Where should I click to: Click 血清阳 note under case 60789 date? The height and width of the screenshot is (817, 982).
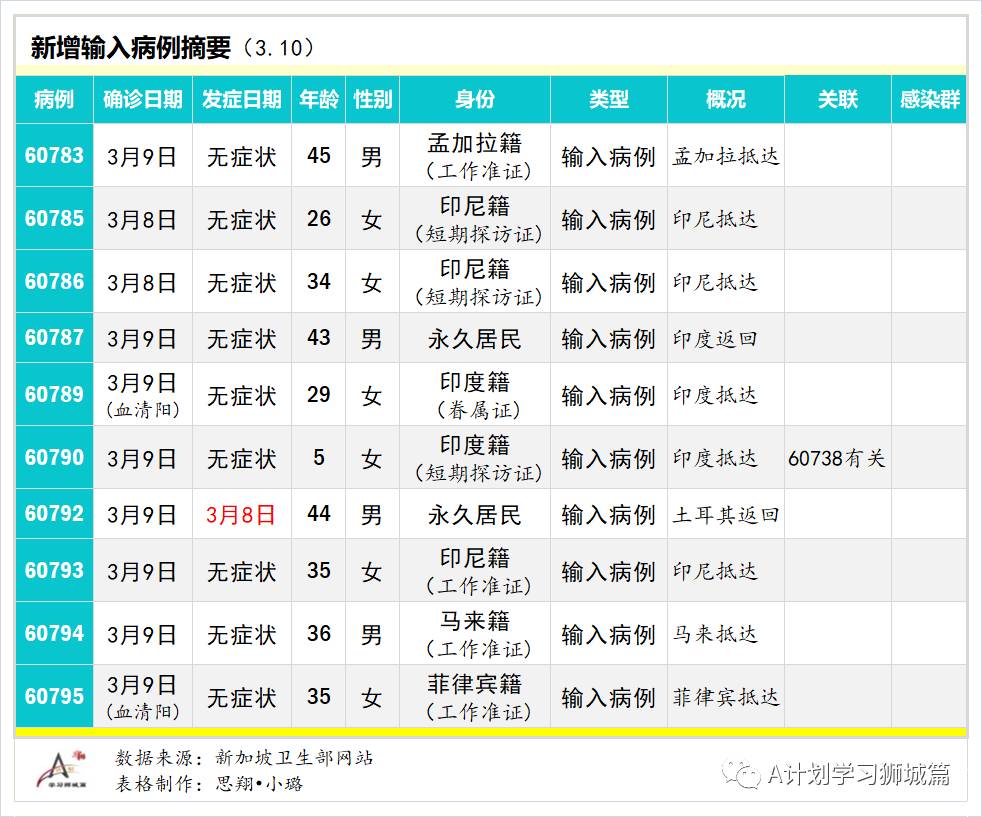[x=144, y=409]
